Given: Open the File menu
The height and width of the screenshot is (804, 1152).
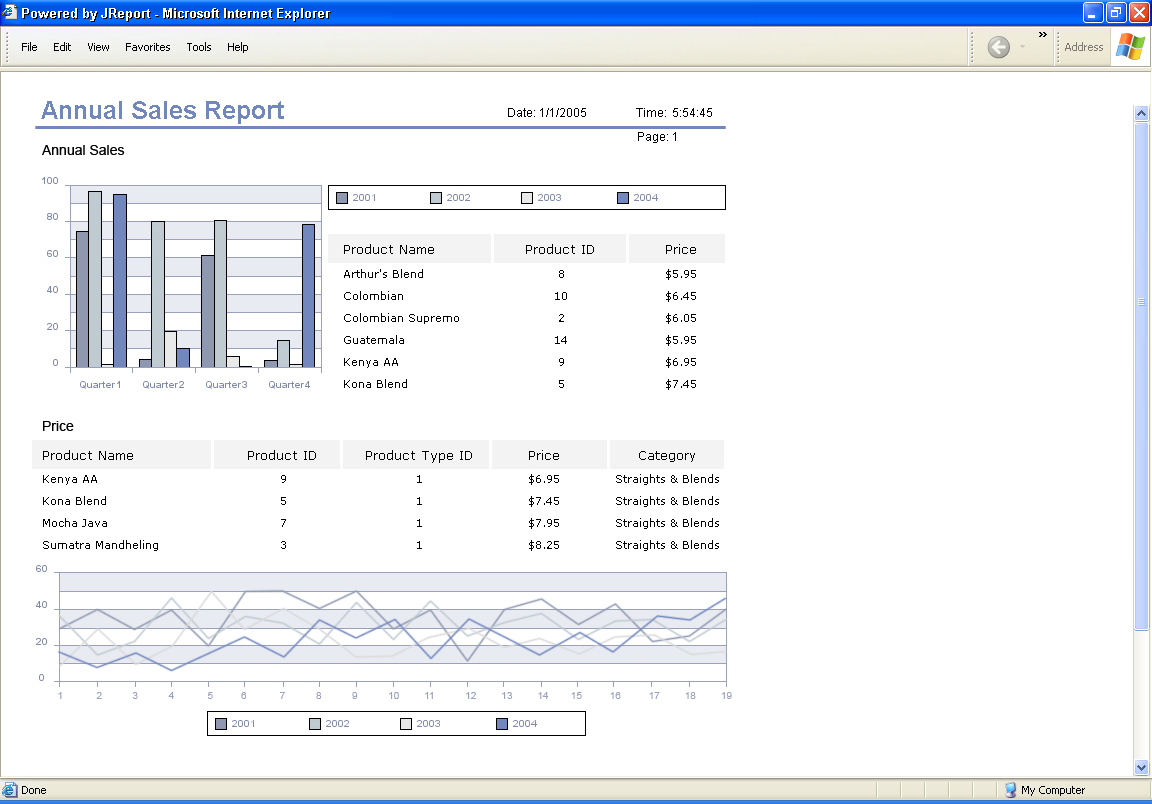Looking at the screenshot, I should (x=29, y=47).
